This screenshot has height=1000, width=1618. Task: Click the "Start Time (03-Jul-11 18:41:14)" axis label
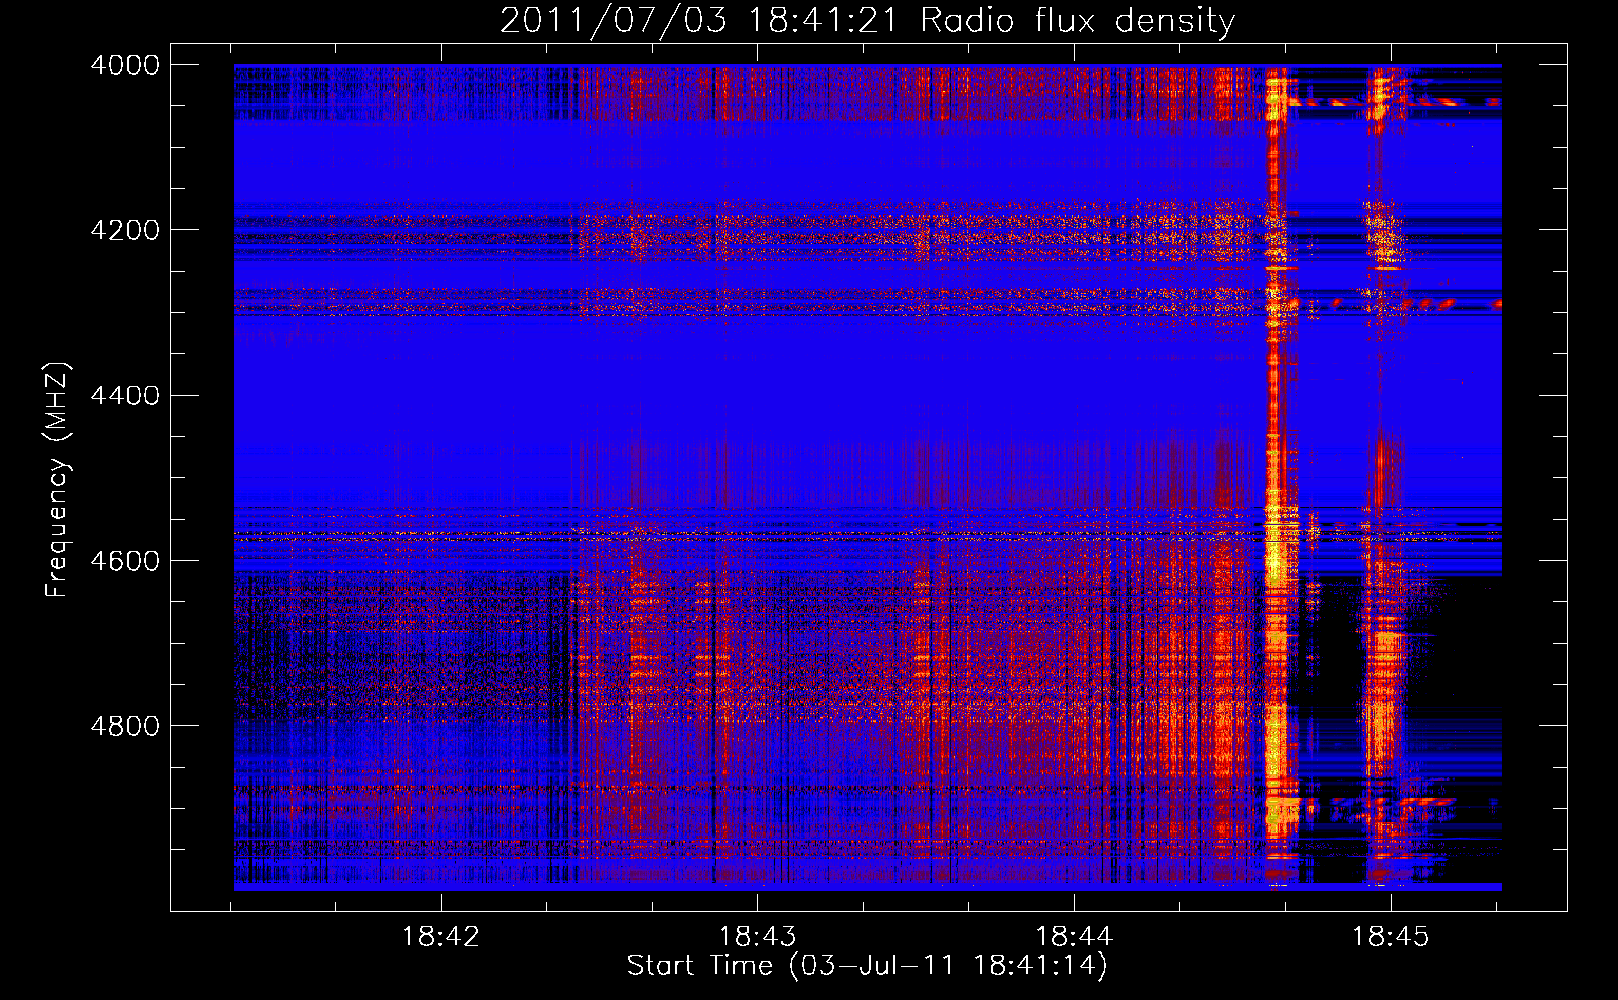(x=867, y=966)
